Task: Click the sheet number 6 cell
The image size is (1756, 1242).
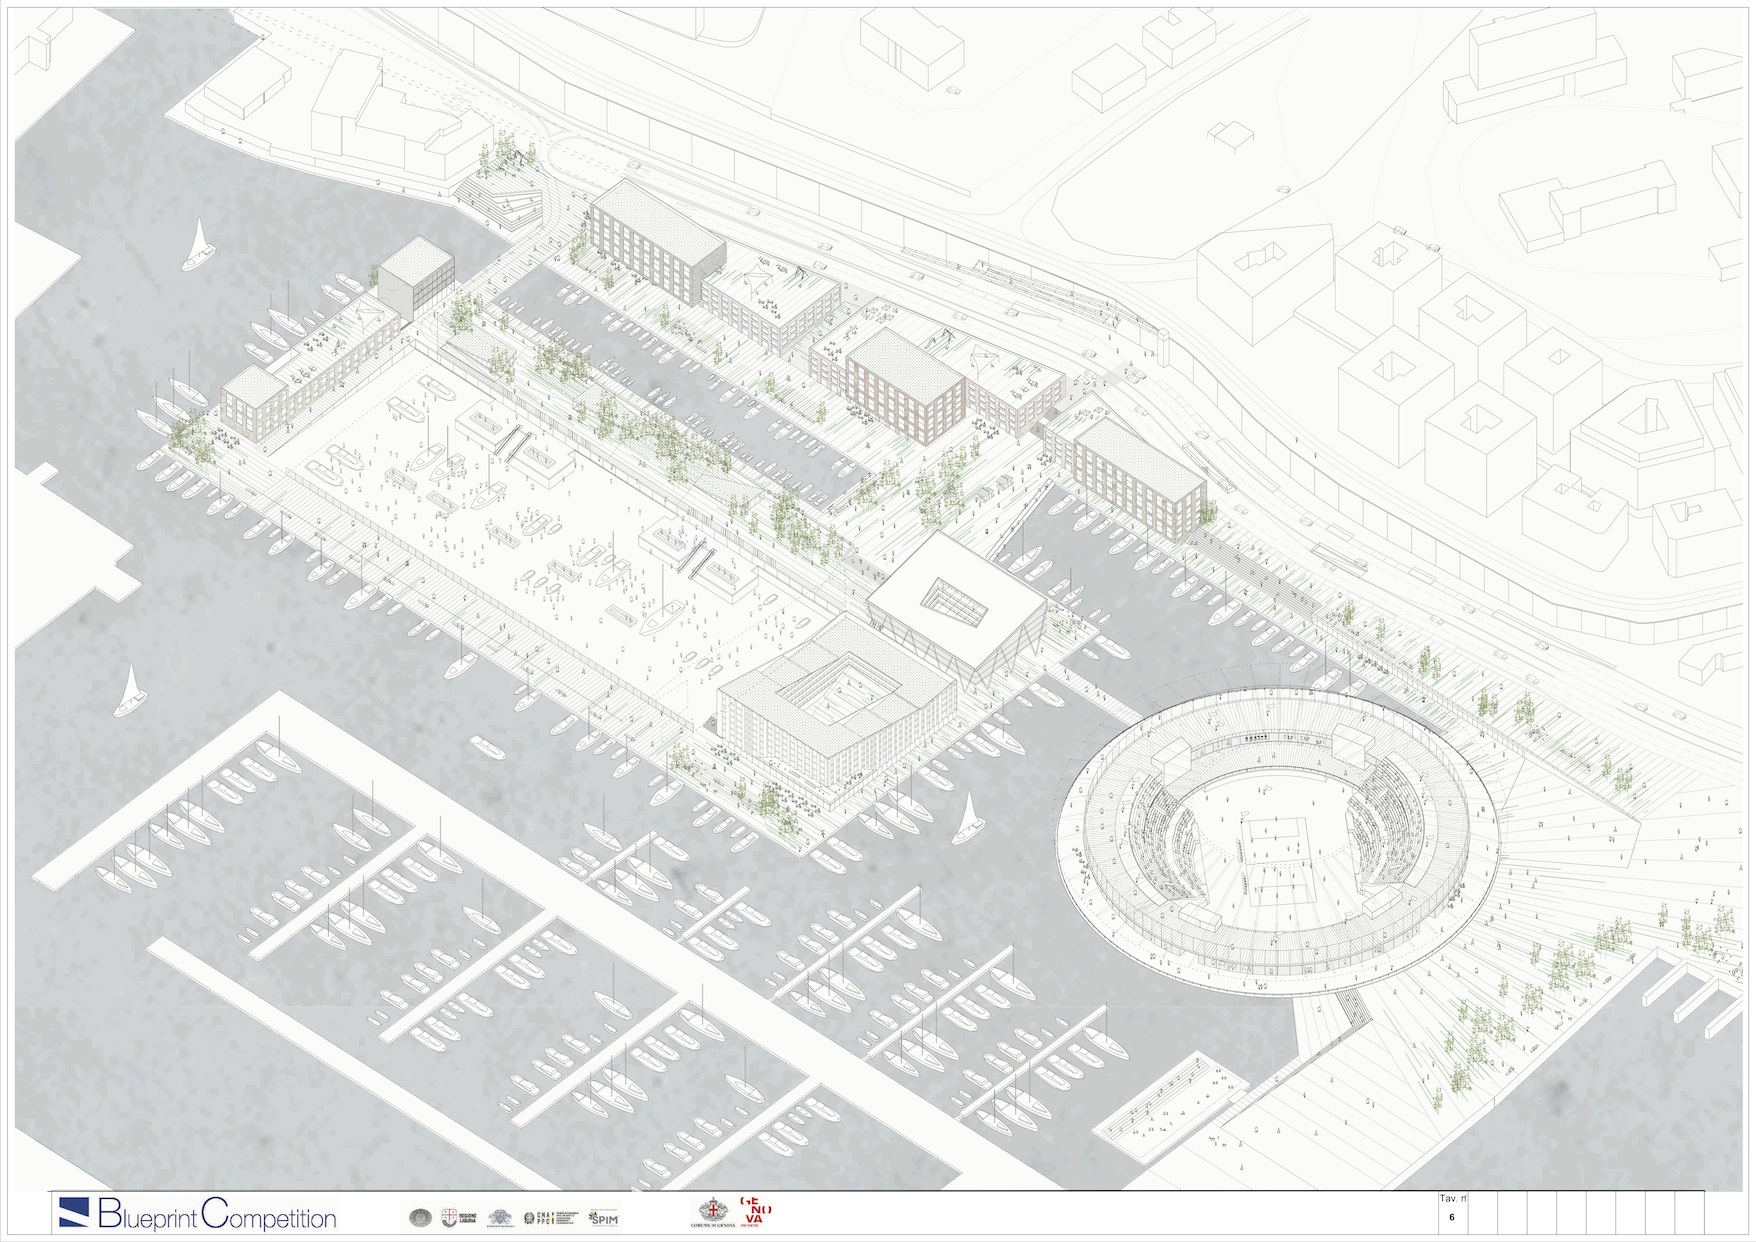Action: [x=1450, y=1218]
